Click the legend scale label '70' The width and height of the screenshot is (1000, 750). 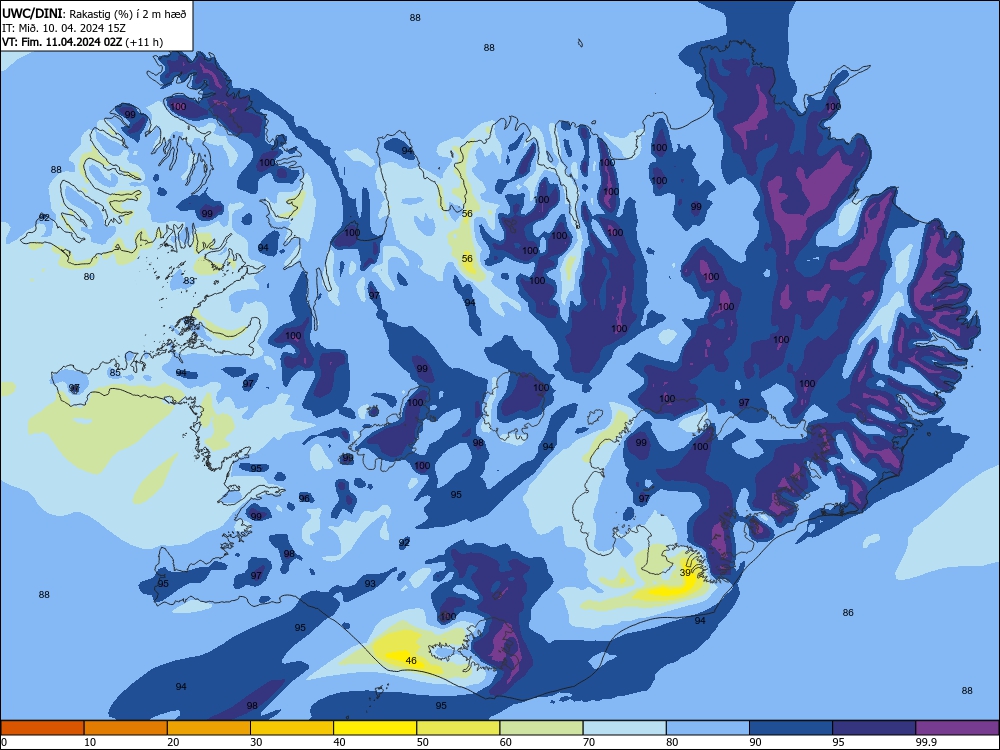pyautogui.click(x=589, y=742)
